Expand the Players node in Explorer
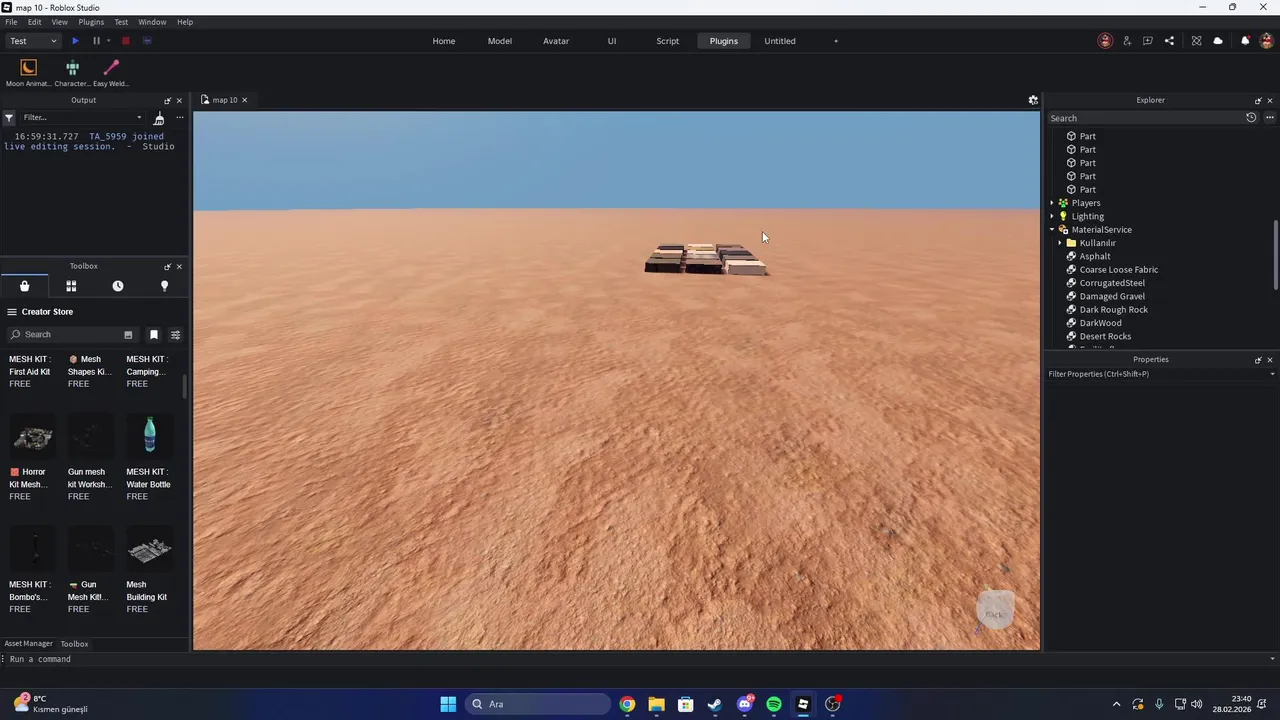Screen dimensions: 1280x720 (x=1052, y=203)
